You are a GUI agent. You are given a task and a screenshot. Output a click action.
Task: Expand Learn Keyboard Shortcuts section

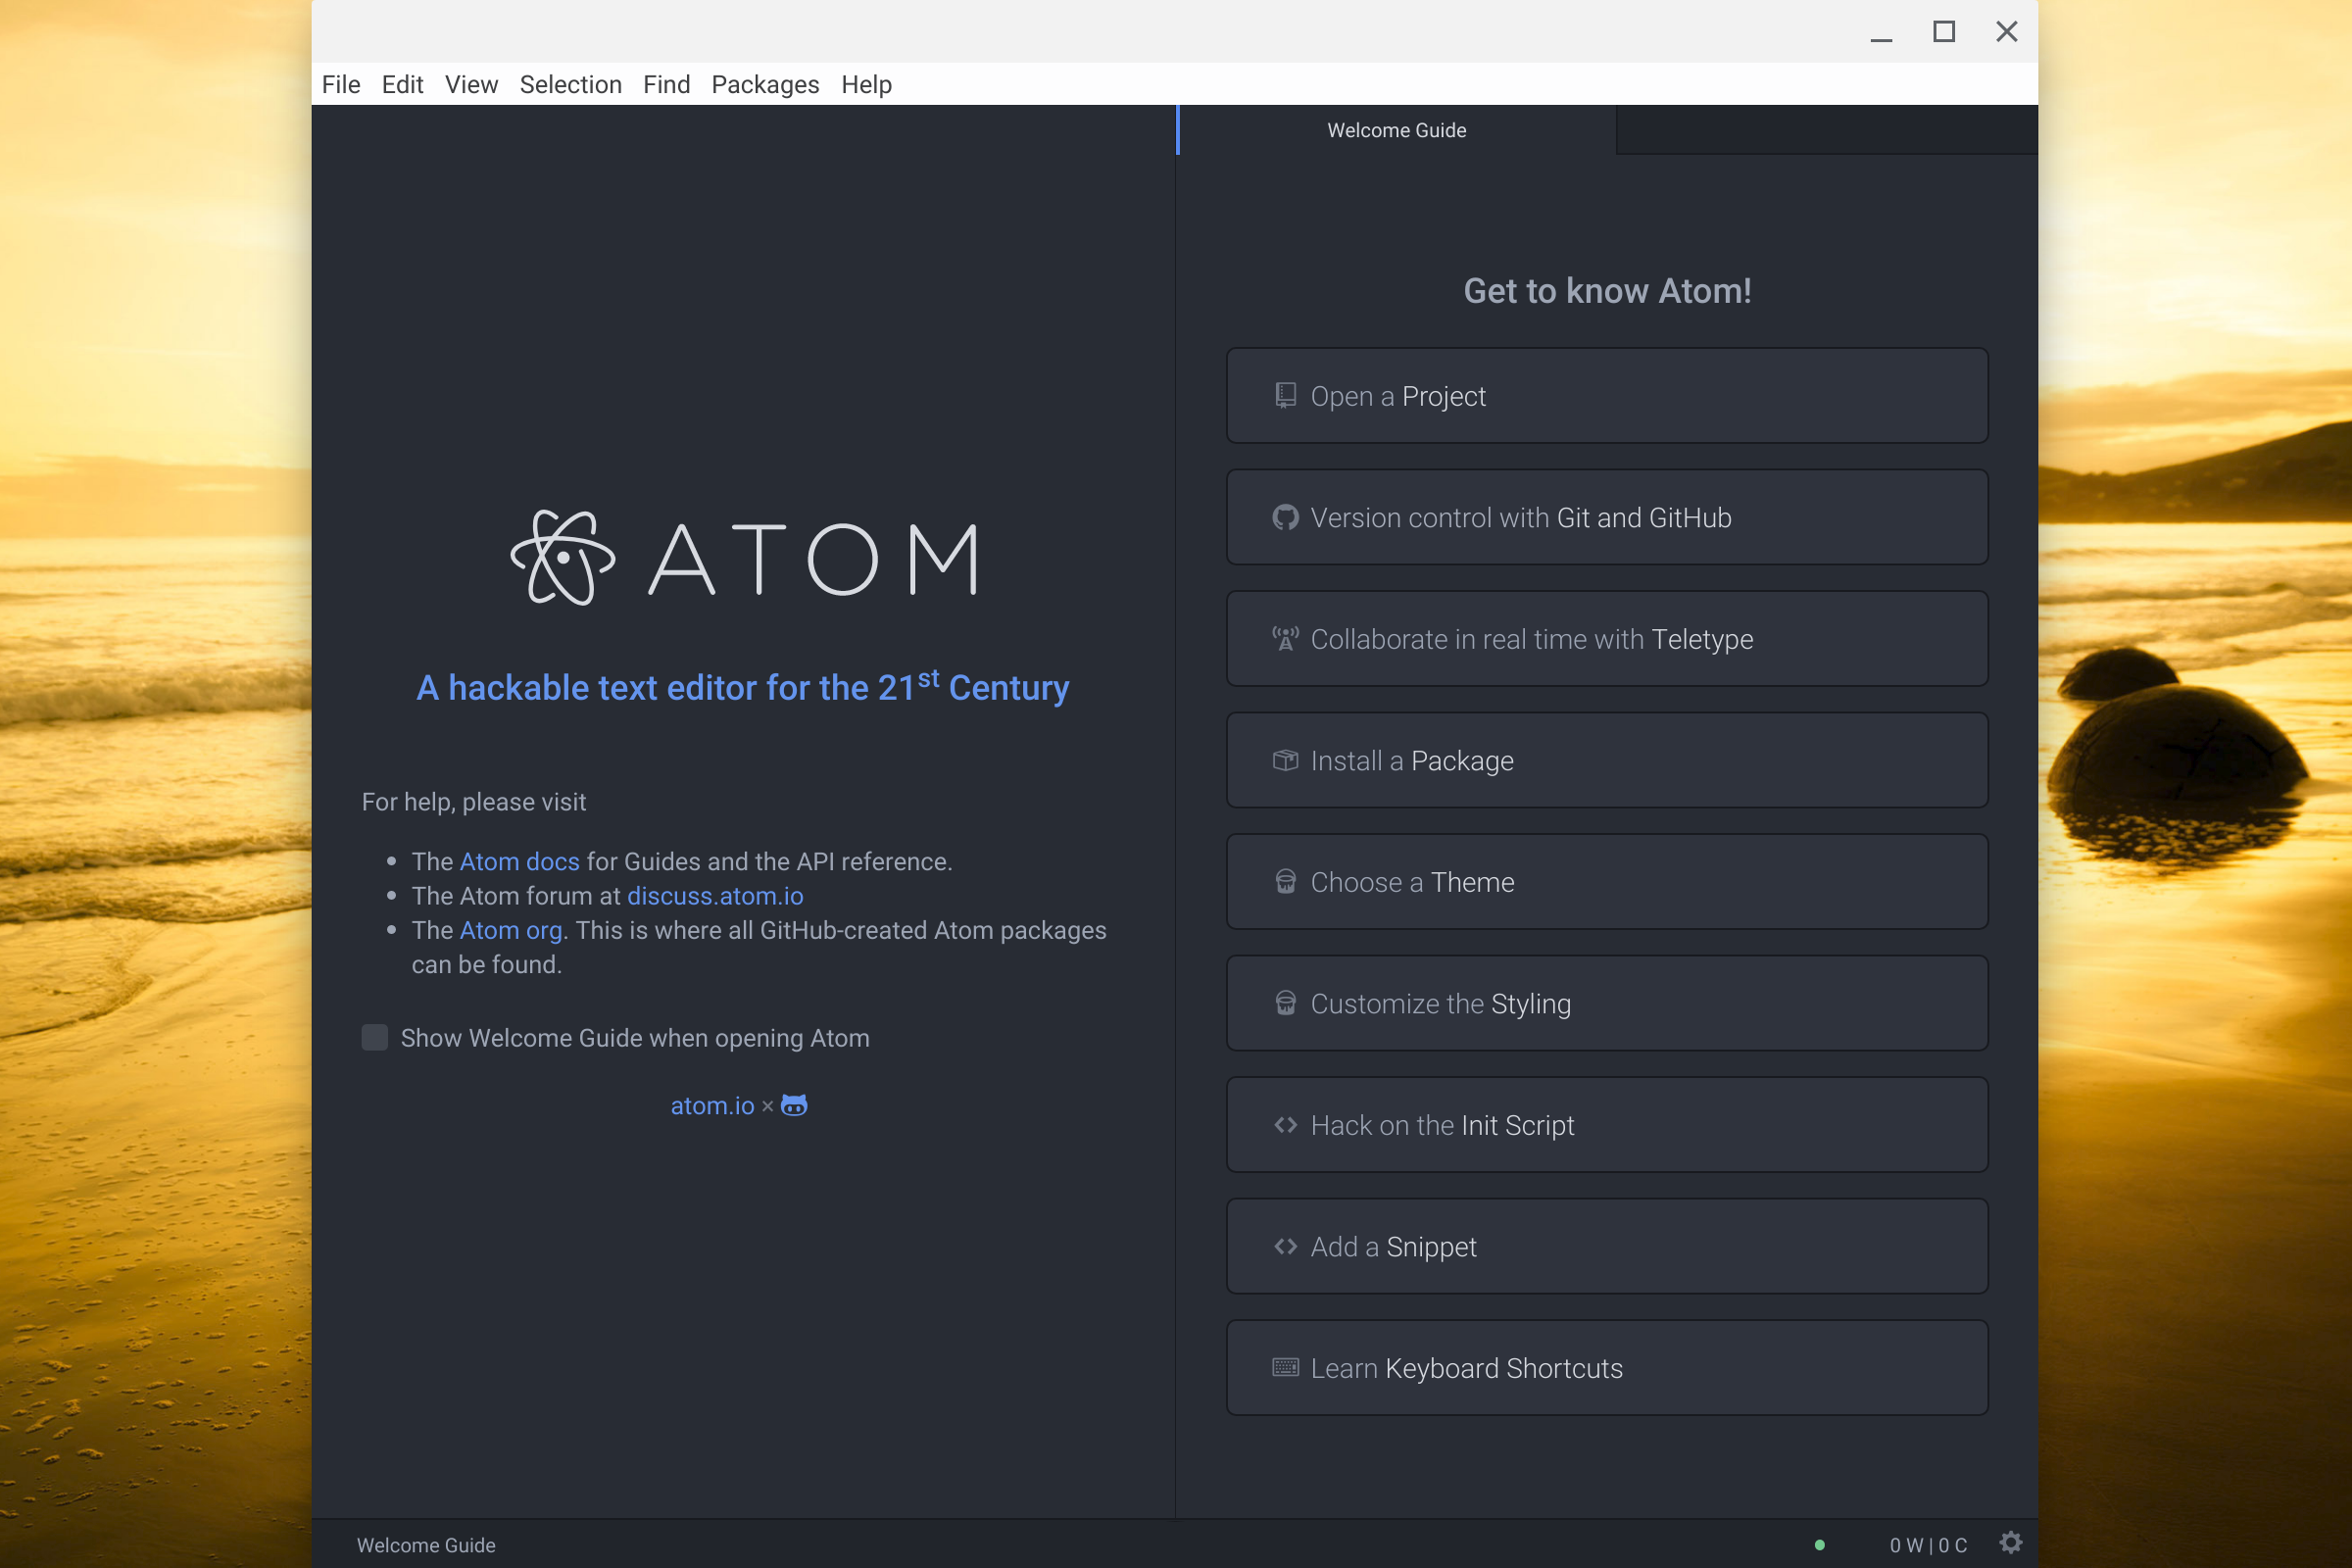coord(1607,1367)
